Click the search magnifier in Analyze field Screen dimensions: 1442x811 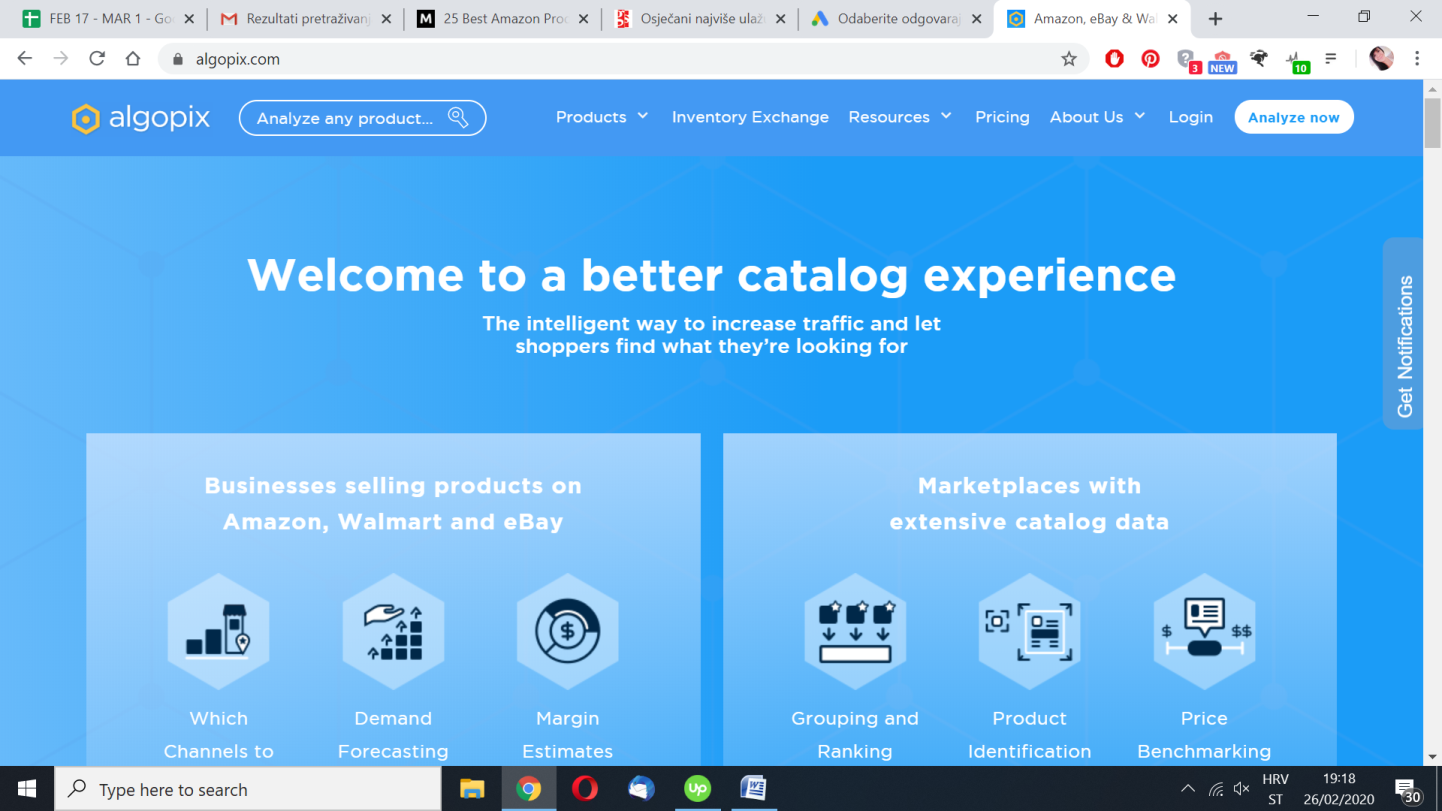[x=458, y=118]
